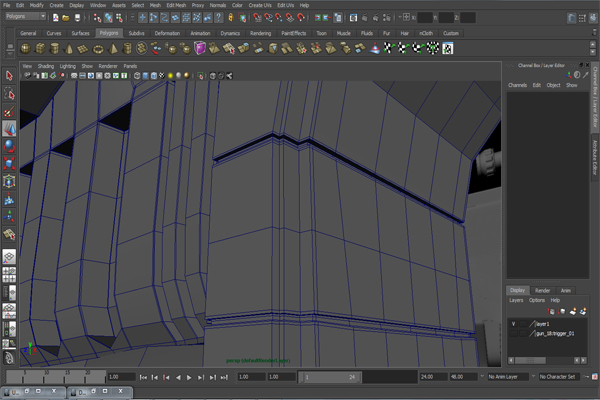Image resolution: width=600 pixels, height=400 pixels.
Task: Activate the Scale tool in toolbox
Action: coord(9,163)
